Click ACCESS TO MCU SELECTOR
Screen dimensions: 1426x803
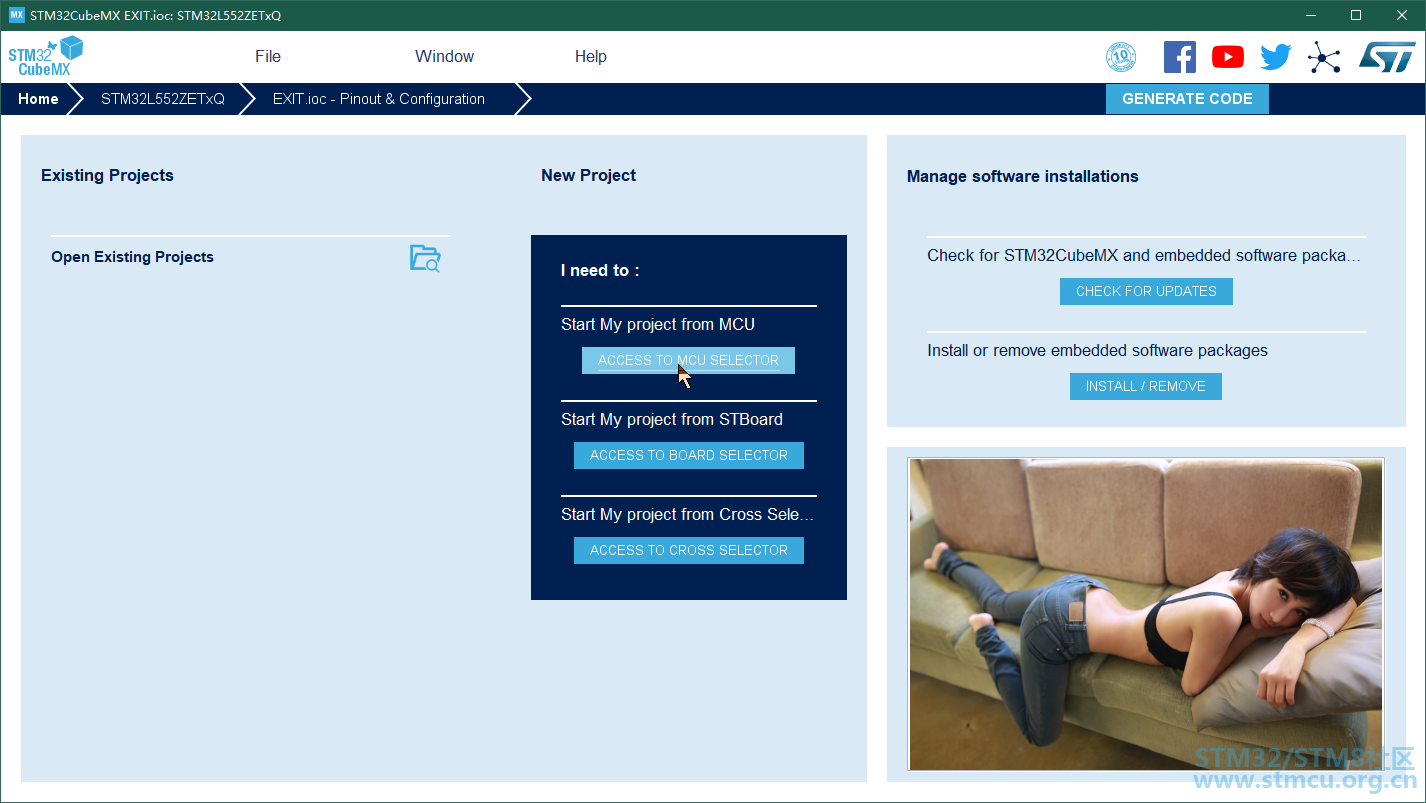[688, 360]
